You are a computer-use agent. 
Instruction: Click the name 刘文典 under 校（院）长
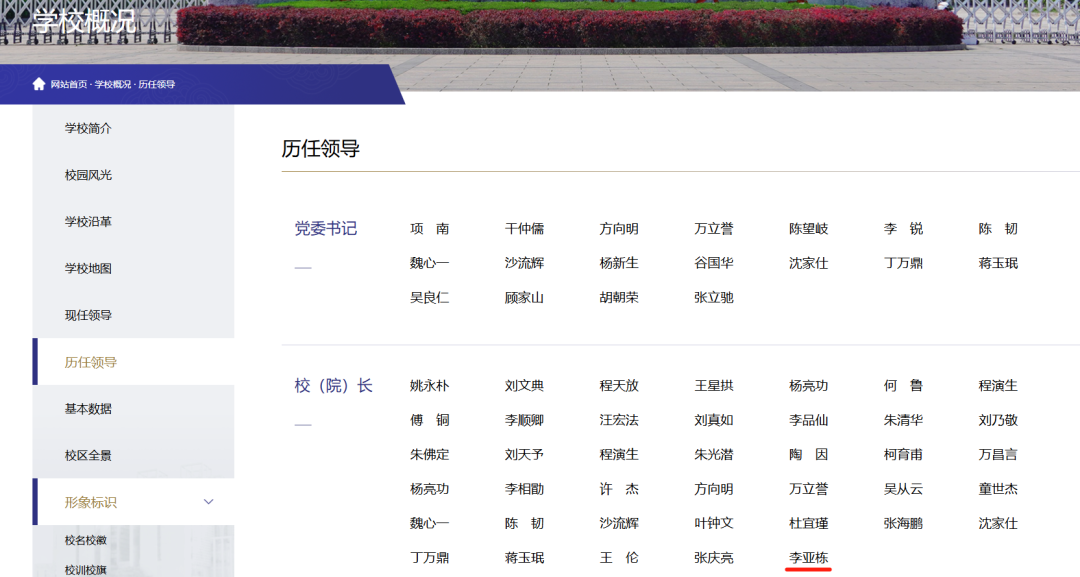coord(524,386)
